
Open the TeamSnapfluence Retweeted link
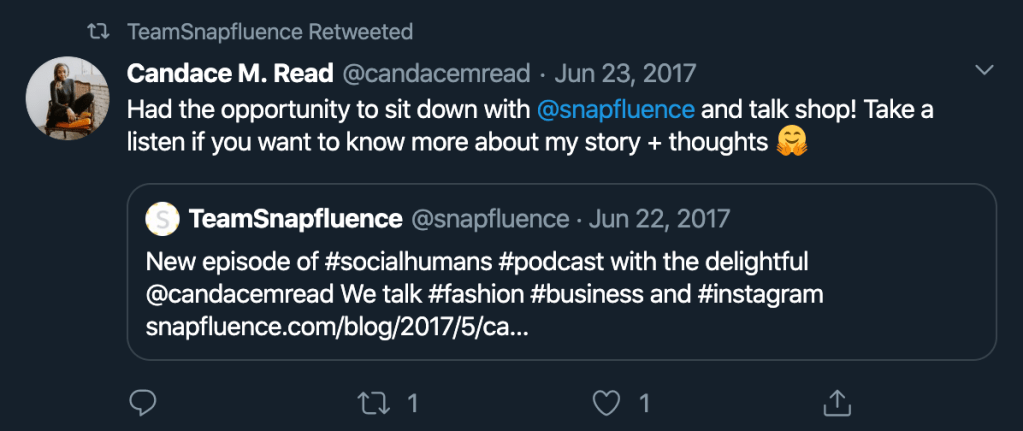[270, 32]
